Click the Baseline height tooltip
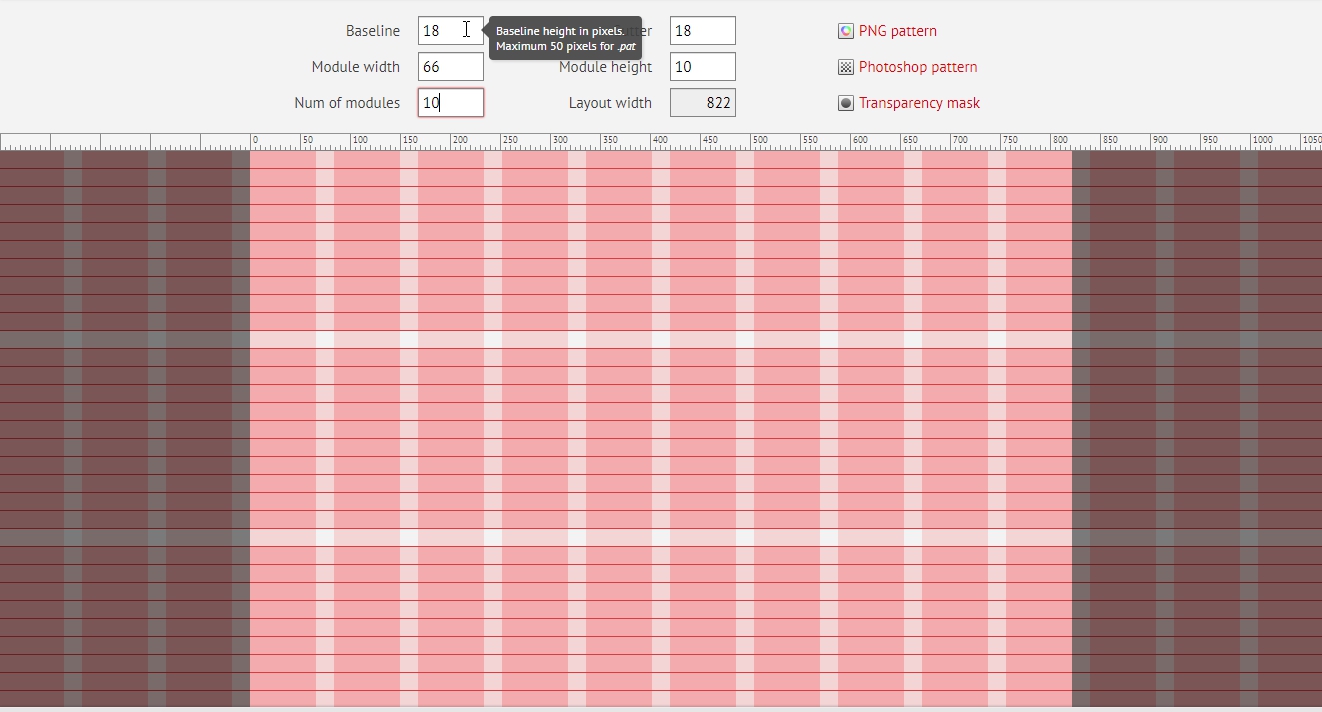This screenshot has height=712, width=1322. click(565, 38)
